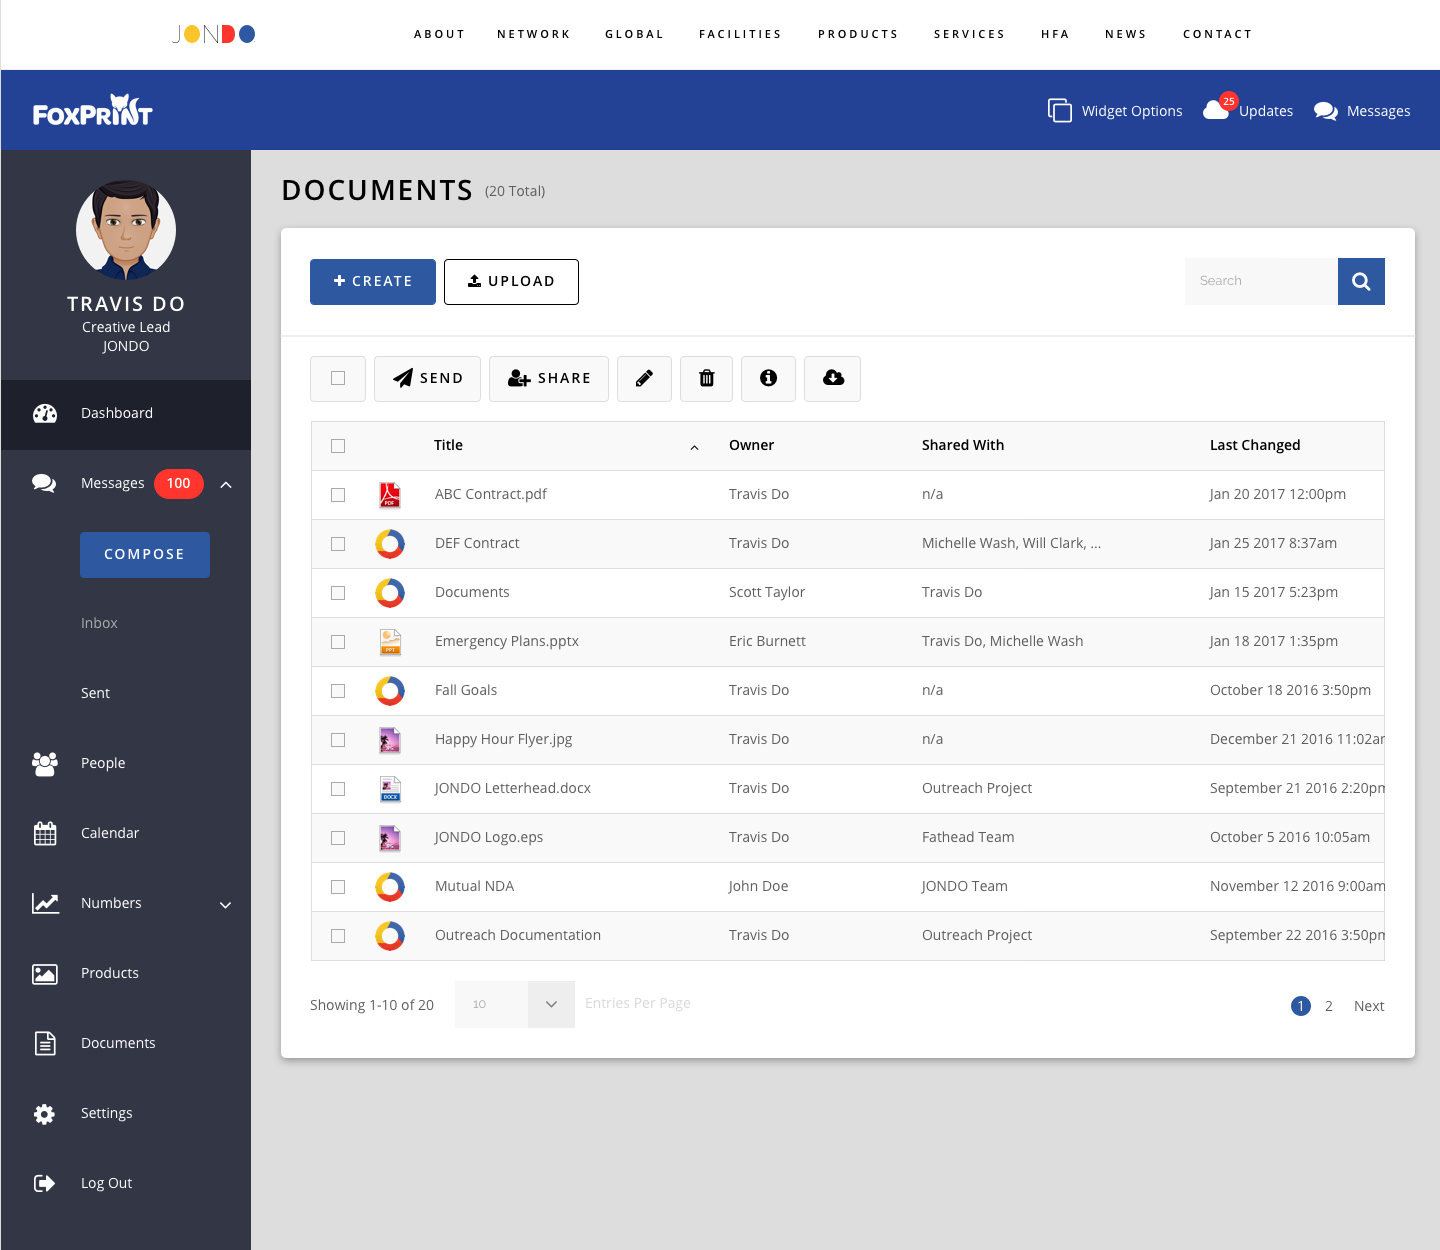Image resolution: width=1440 pixels, height=1250 pixels.
Task: Click the ABC Contract.pdf file icon
Action: 390,495
